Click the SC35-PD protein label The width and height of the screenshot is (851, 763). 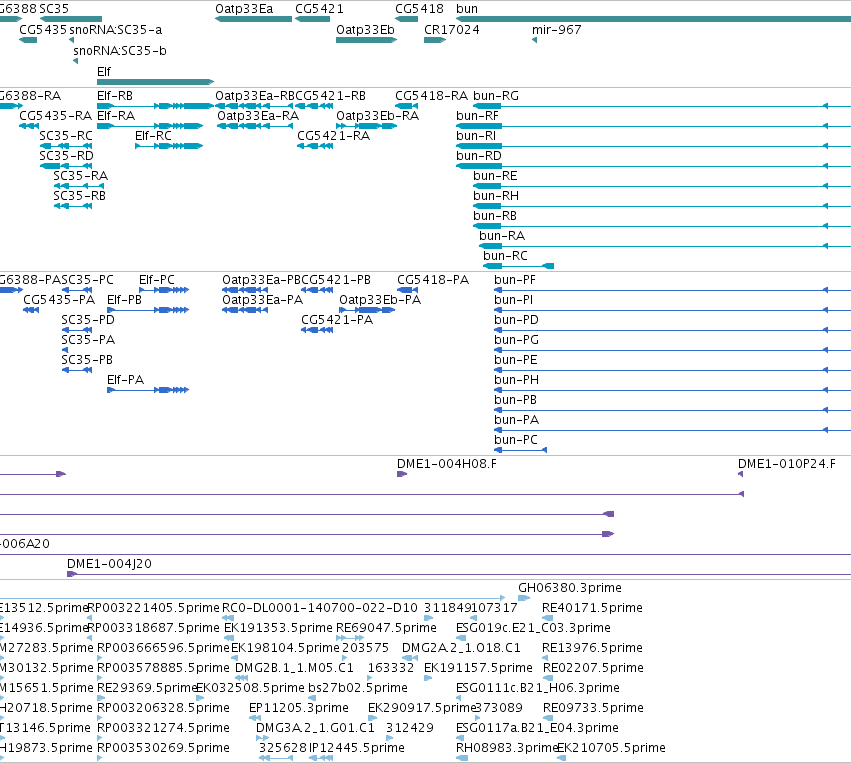coord(88,320)
